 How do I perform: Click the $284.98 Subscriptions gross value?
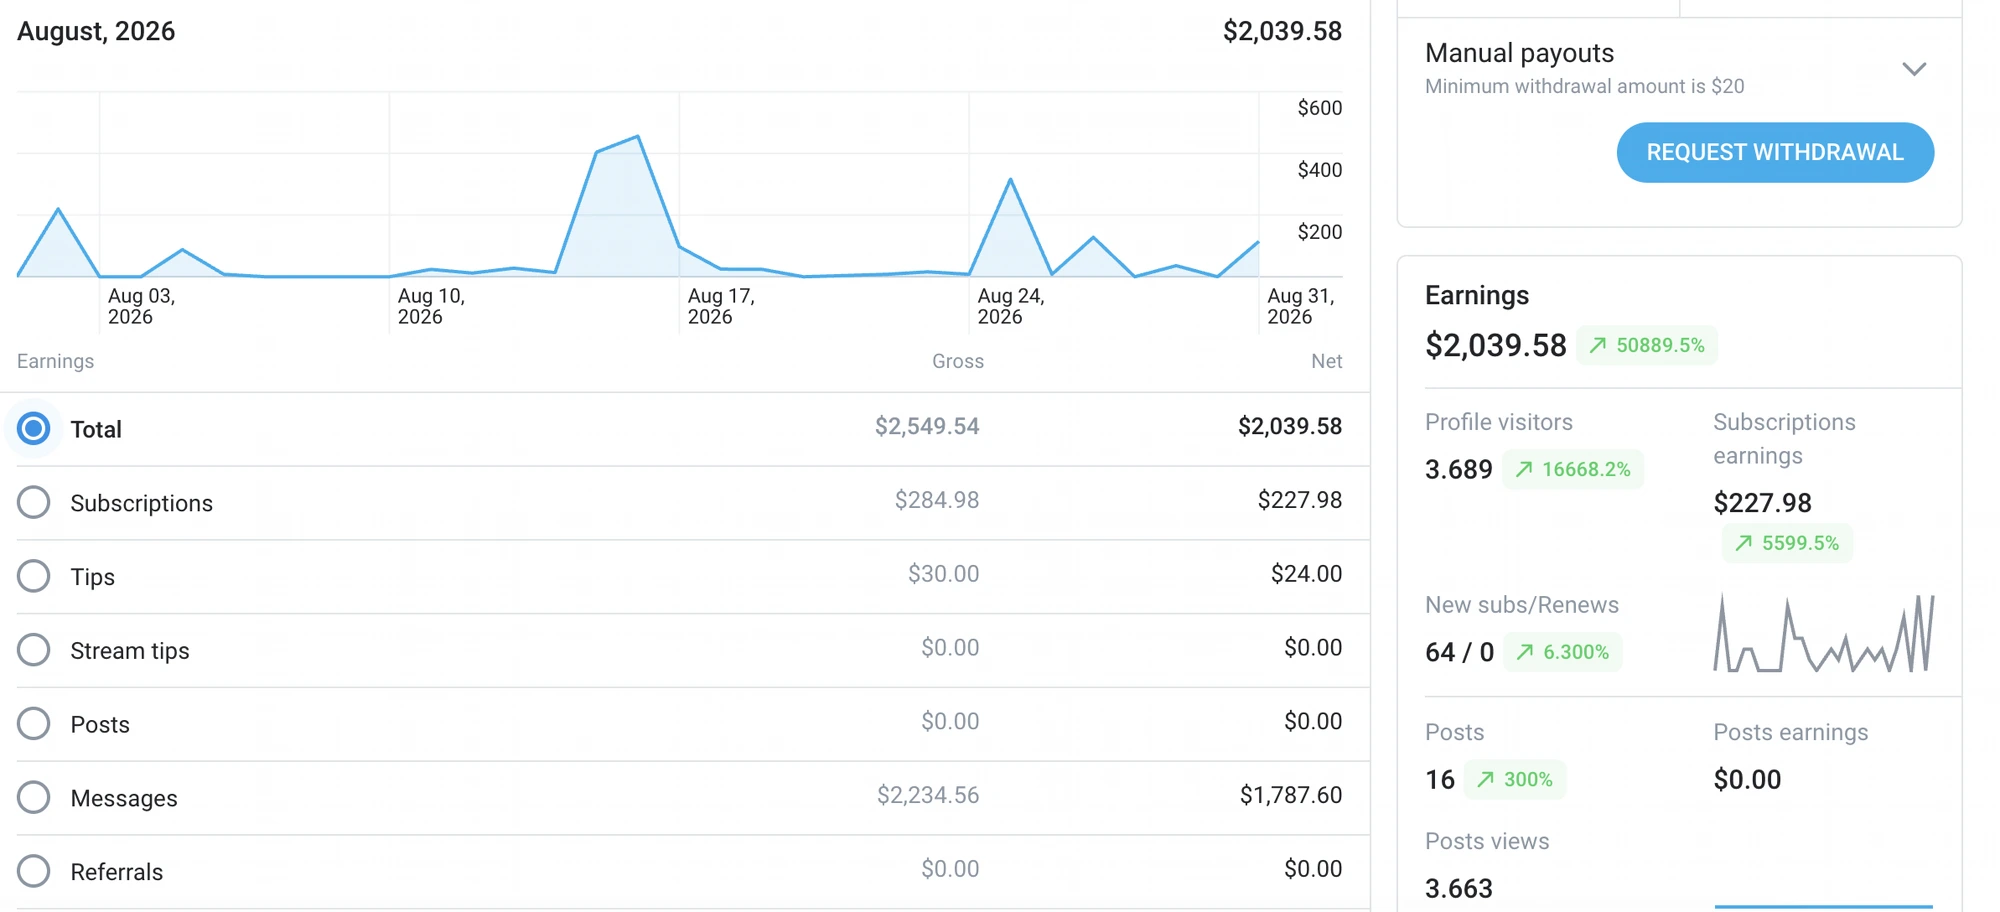coord(937,499)
